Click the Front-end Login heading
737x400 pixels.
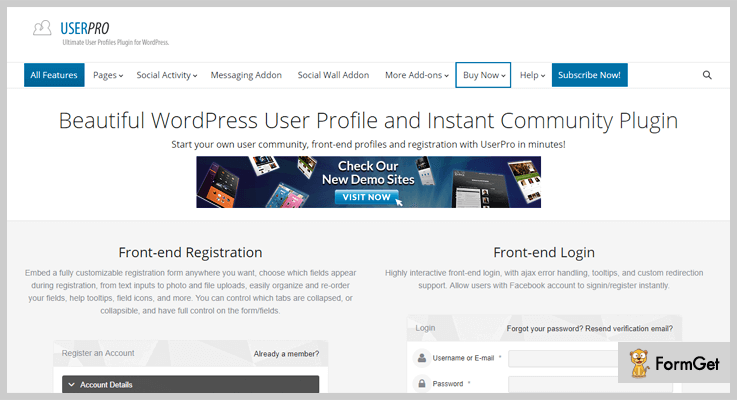(544, 252)
